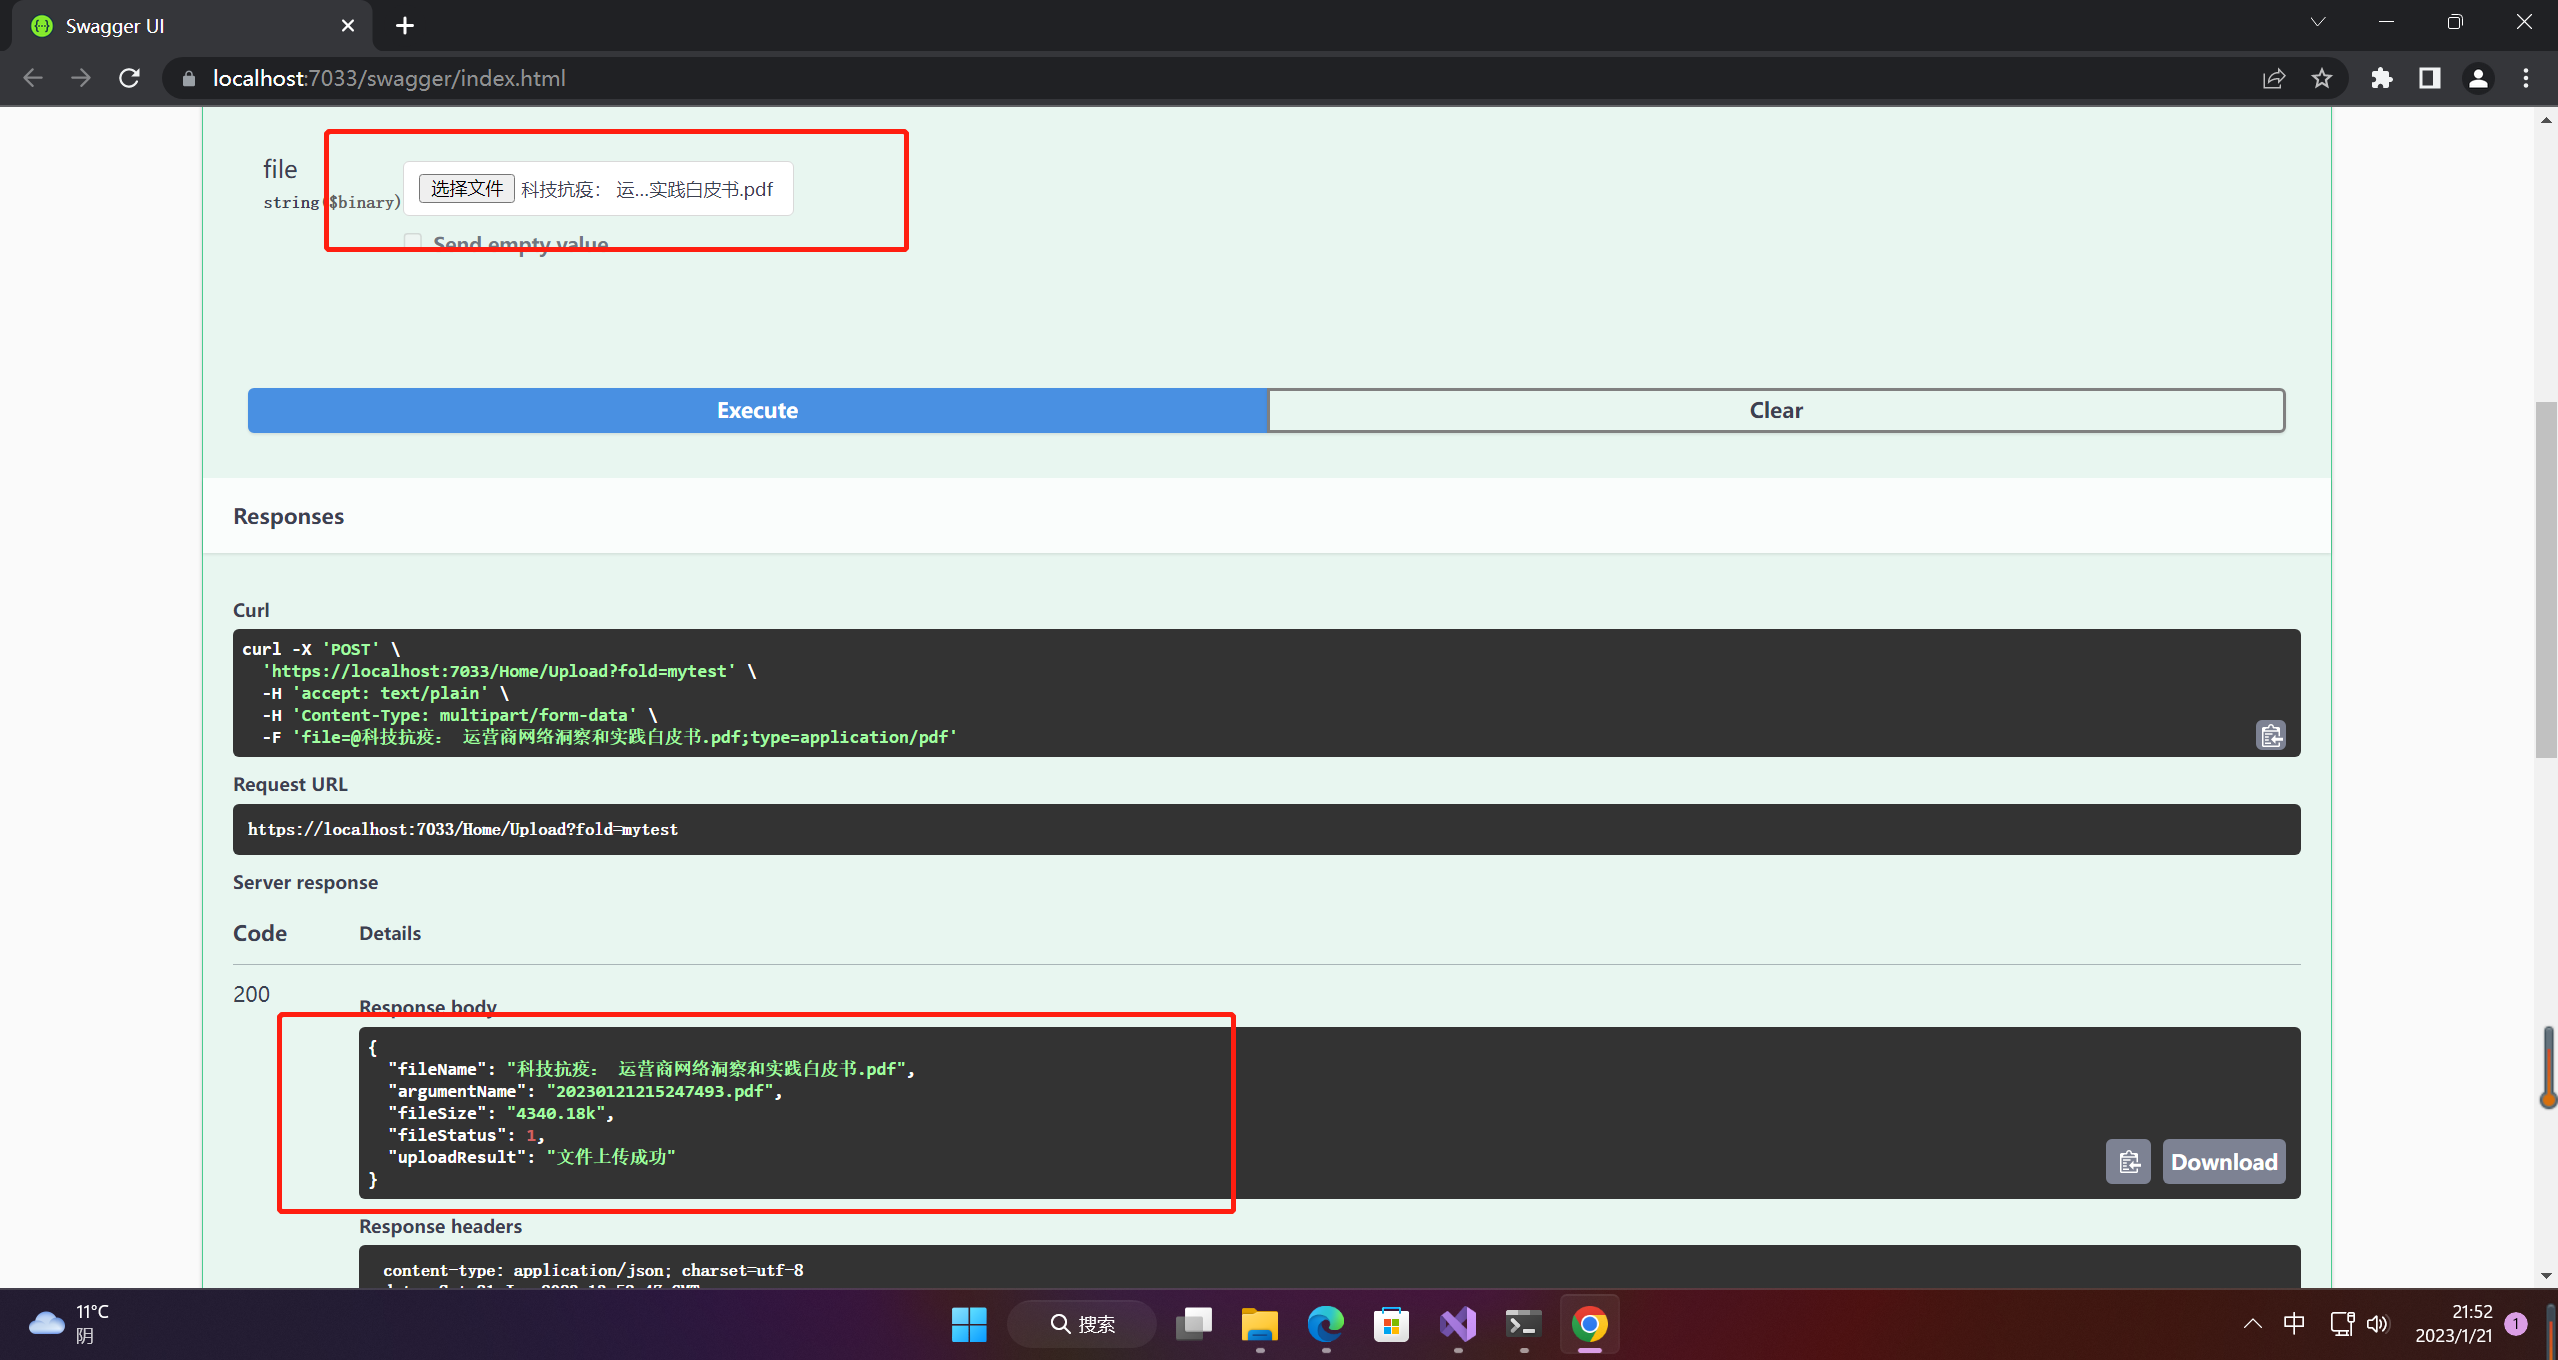The height and width of the screenshot is (1360, 2558).
Task: Show hidden system tray icons
Action: (2252, 1324)
